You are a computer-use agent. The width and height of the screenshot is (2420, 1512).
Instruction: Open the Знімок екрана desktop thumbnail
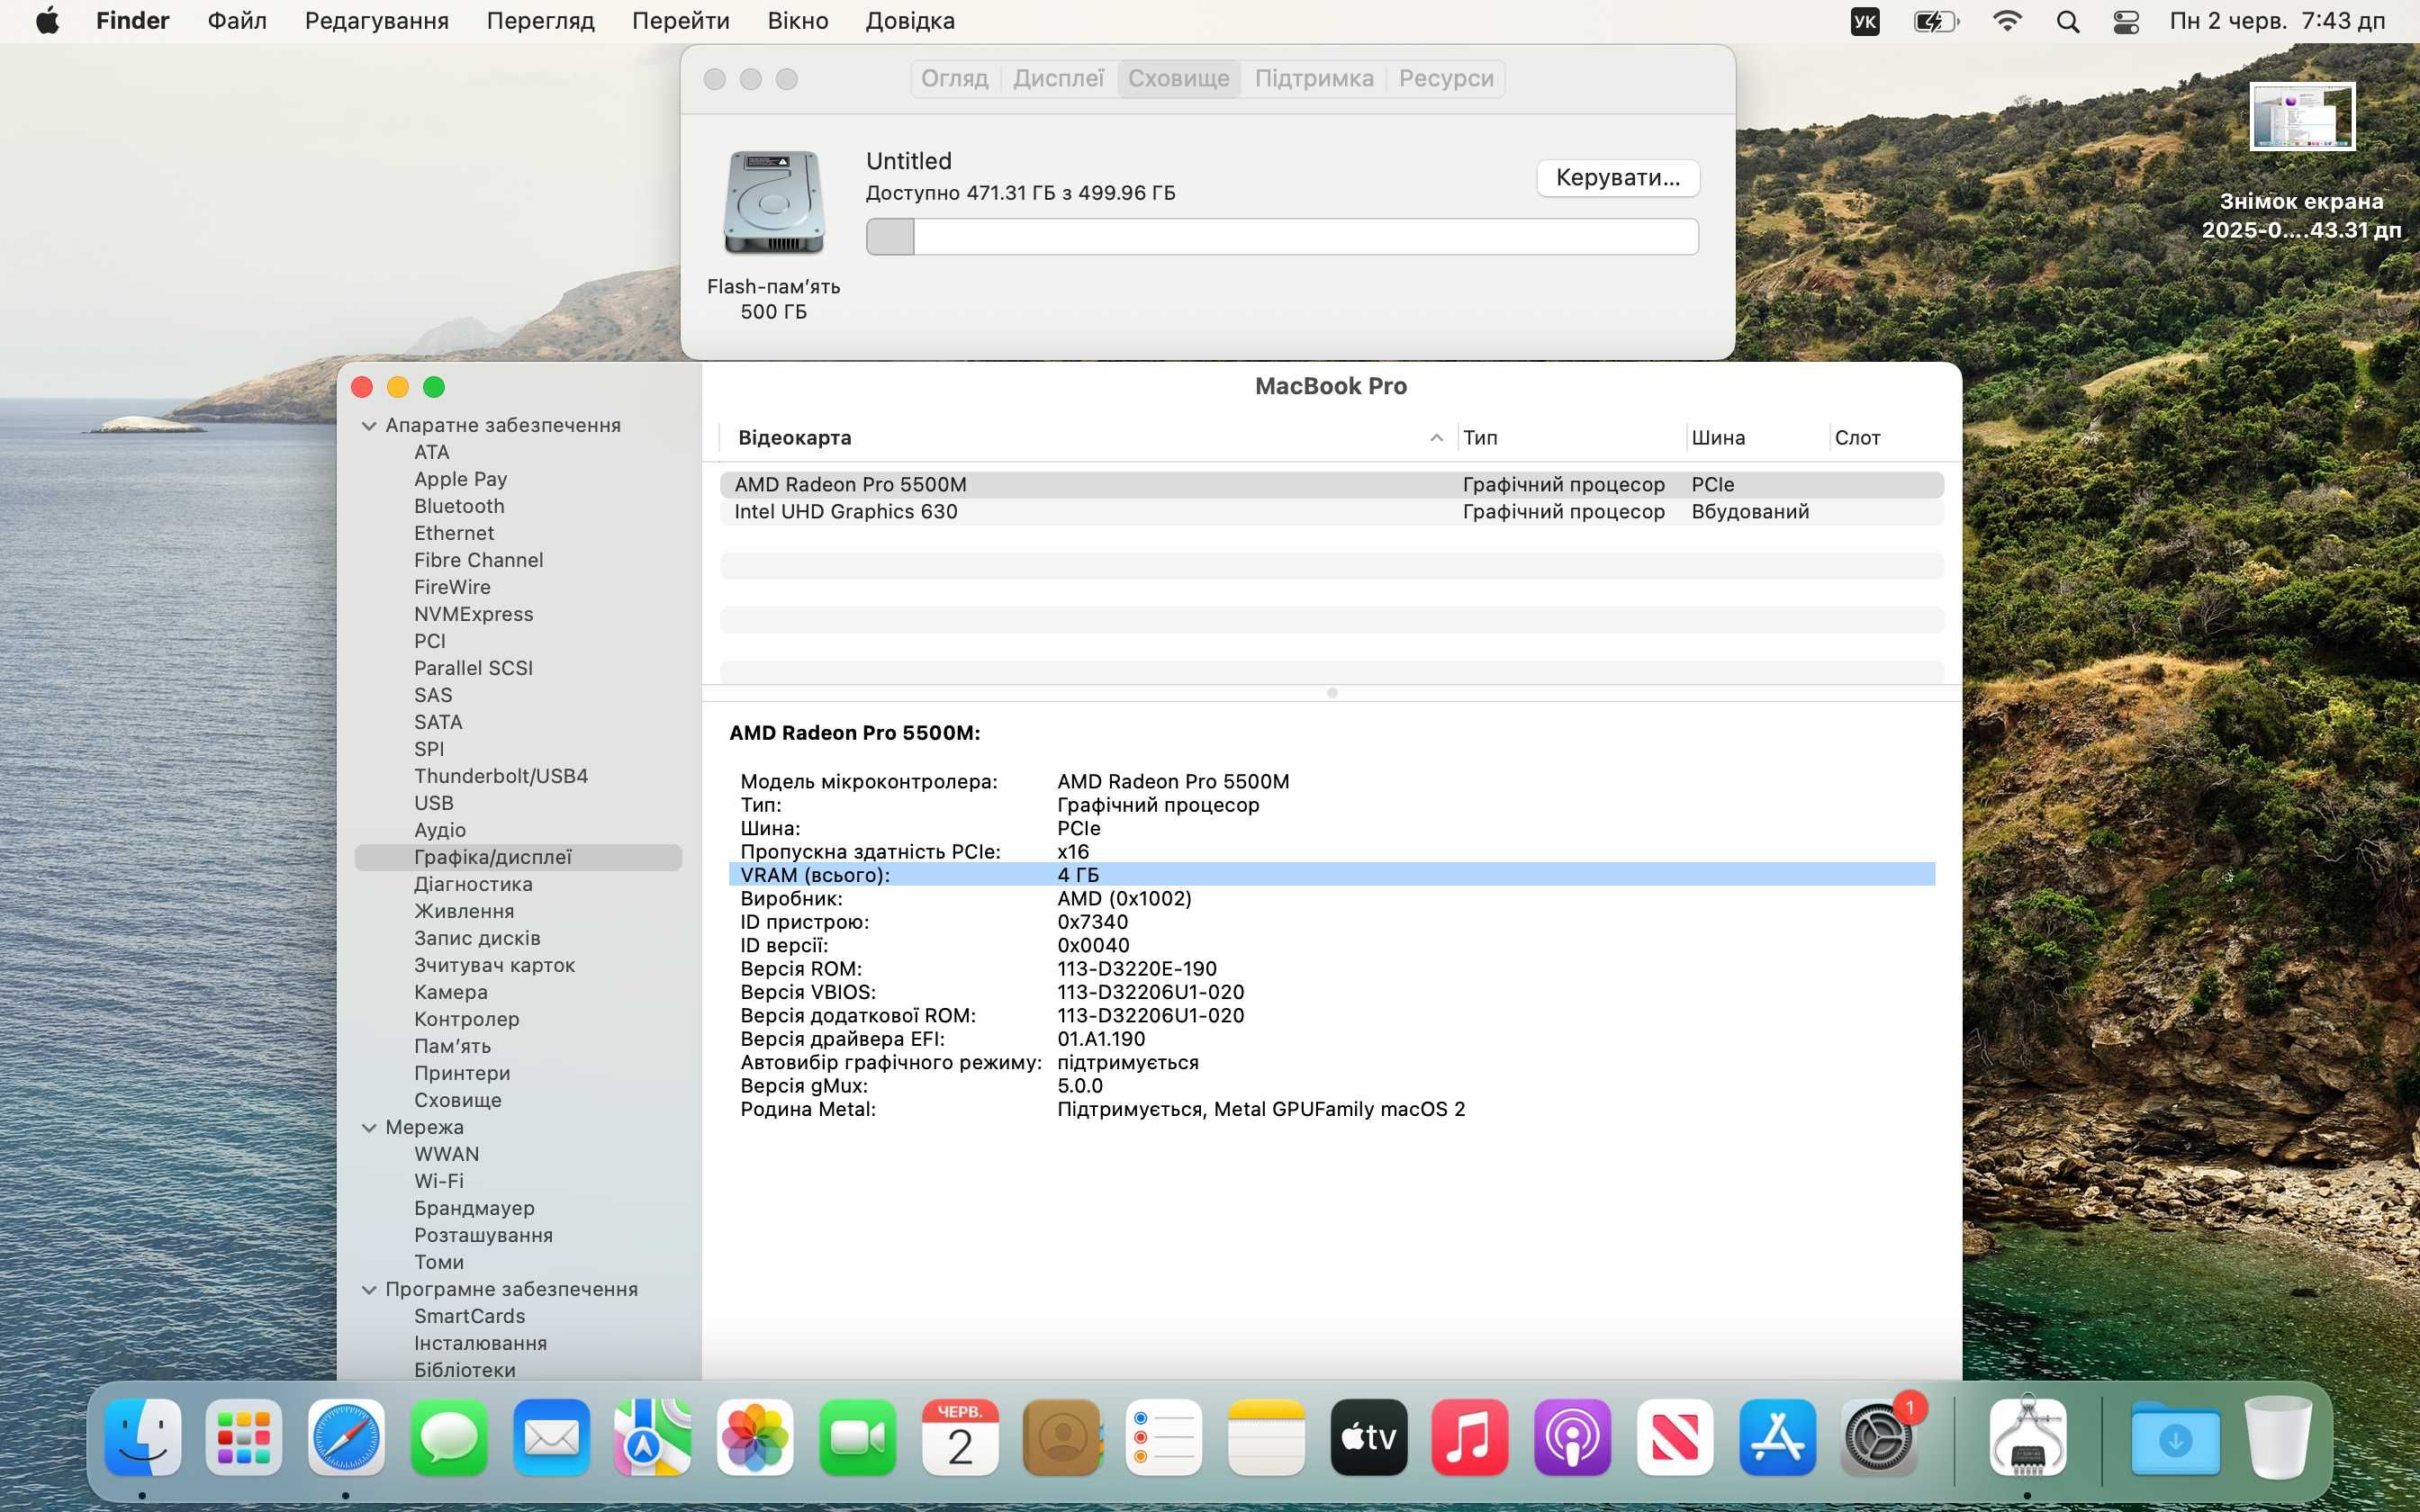pos(2302,116)
